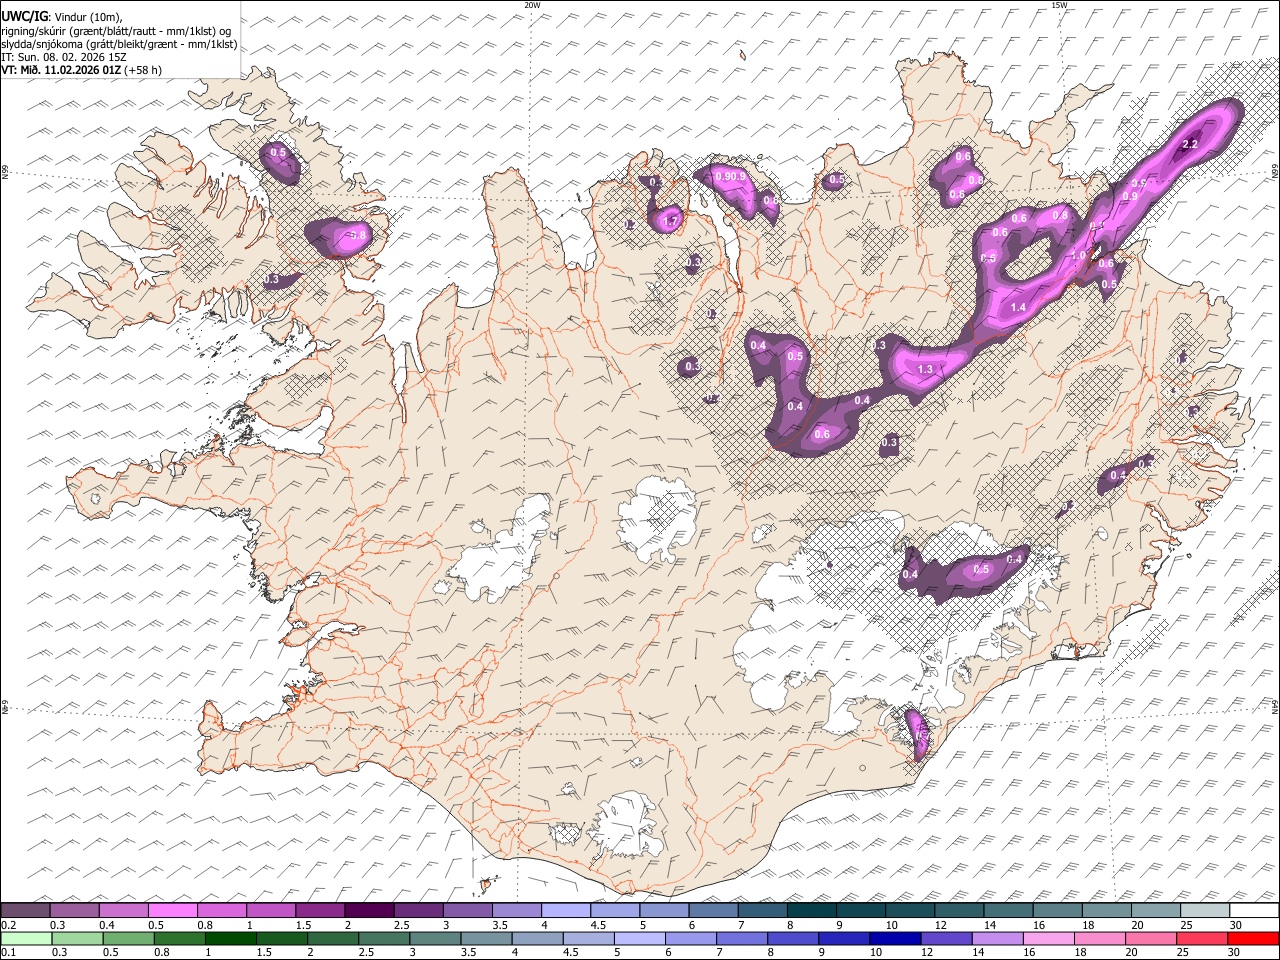Select the violet rain-scale swatch labeled 12
This screenshot has height=960, width=1280.
[946, 938]
